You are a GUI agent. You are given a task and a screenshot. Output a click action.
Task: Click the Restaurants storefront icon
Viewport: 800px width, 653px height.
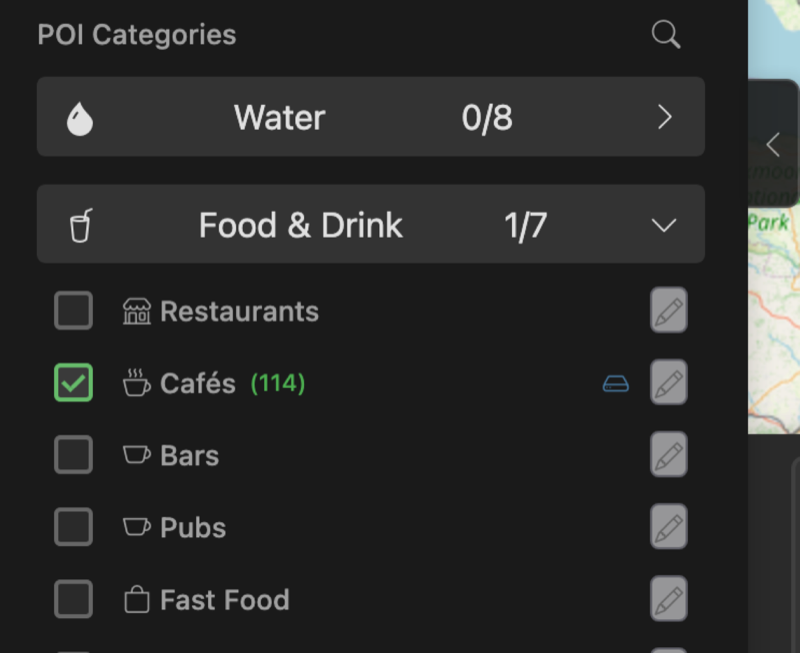tap(137, 311)
